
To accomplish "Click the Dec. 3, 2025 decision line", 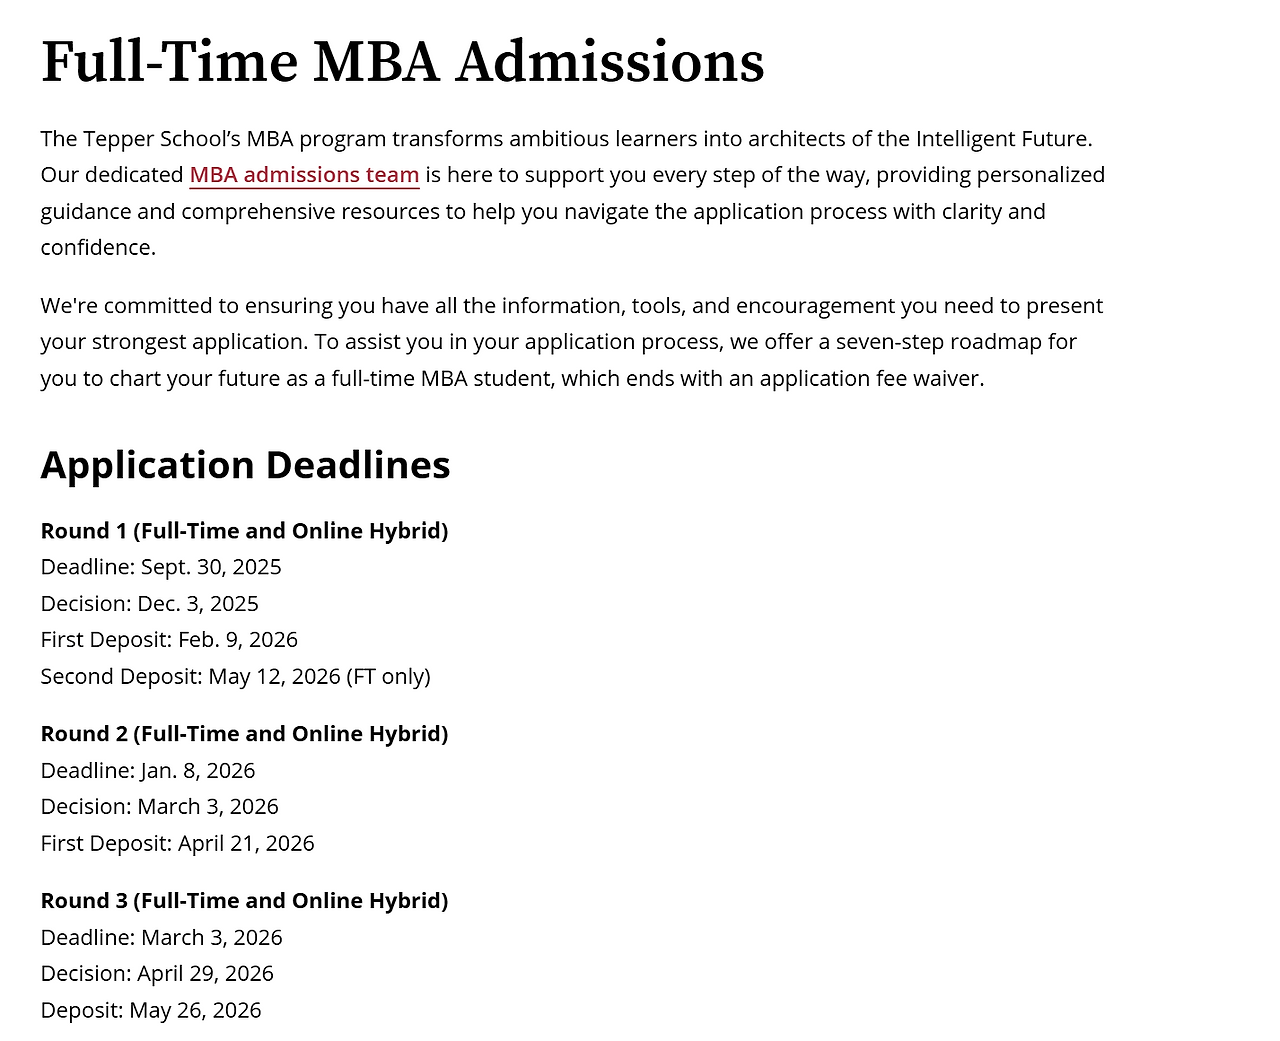I will tap(149, 604).
